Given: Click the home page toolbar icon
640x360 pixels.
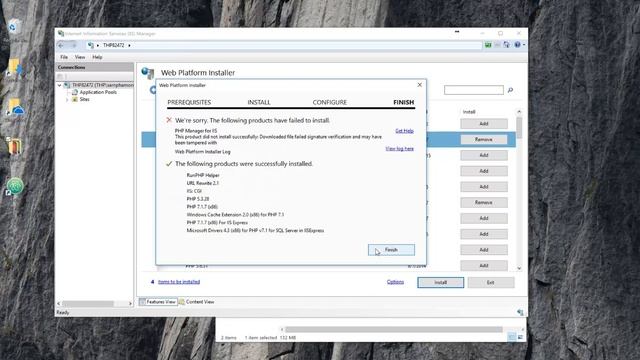Looking at the screenshot, I should [x=507, y=45].
